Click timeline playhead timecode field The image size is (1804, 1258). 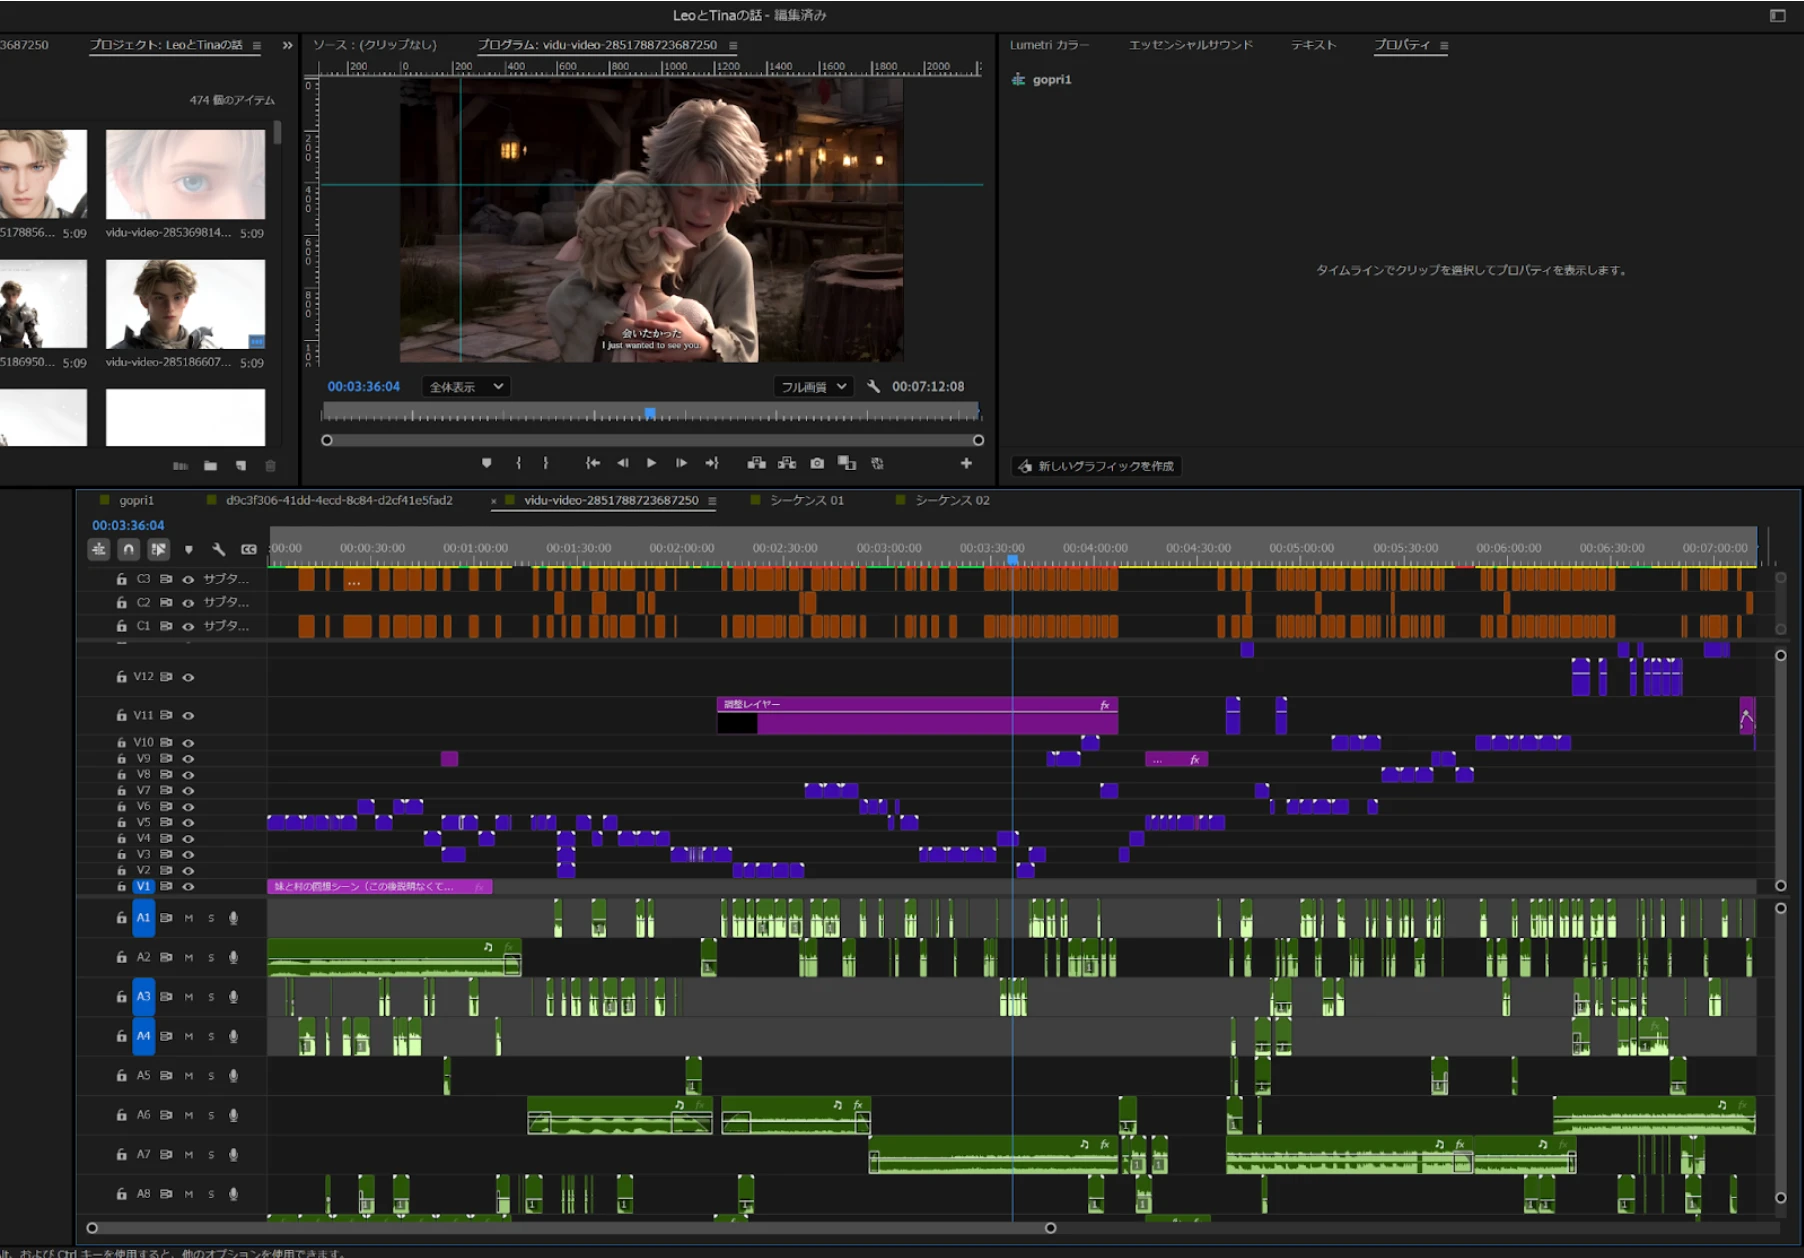coord(128,525)
